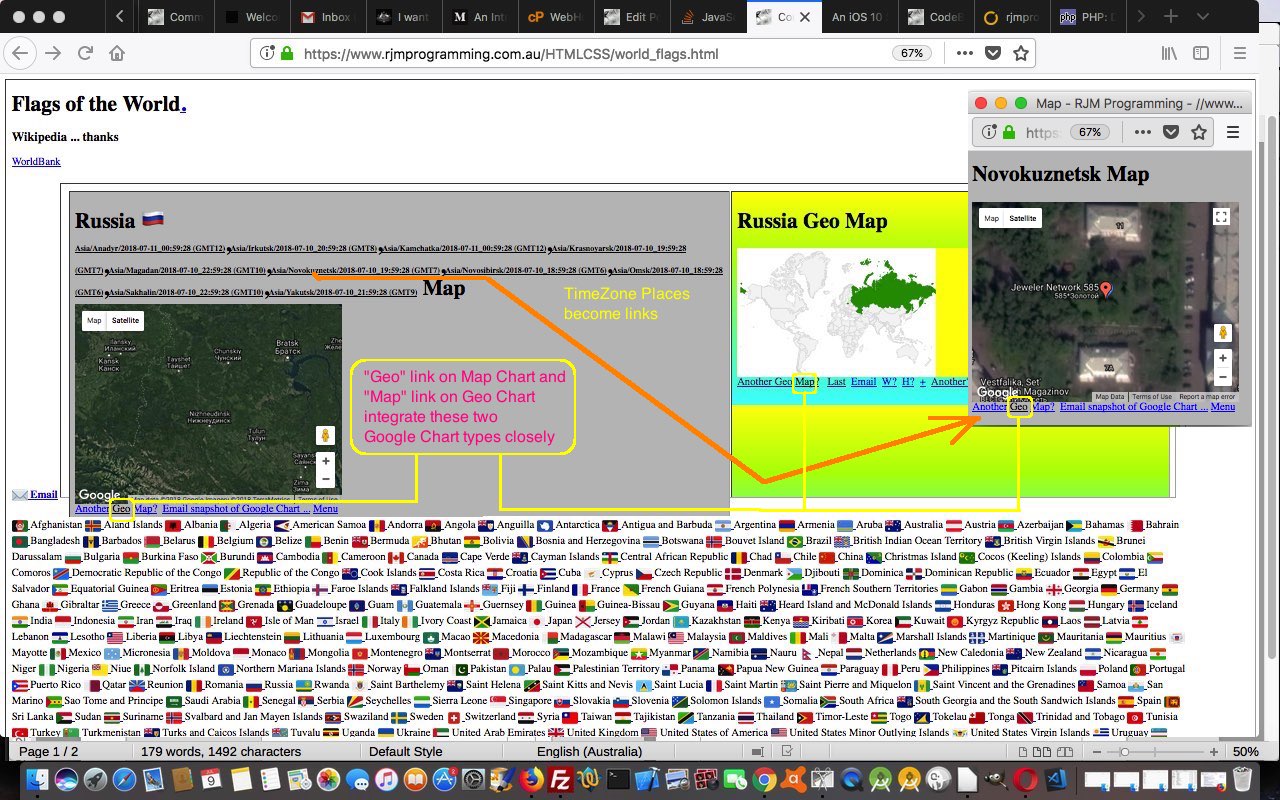Click English (Australia) language in status bar

click(x=590, y=752)
